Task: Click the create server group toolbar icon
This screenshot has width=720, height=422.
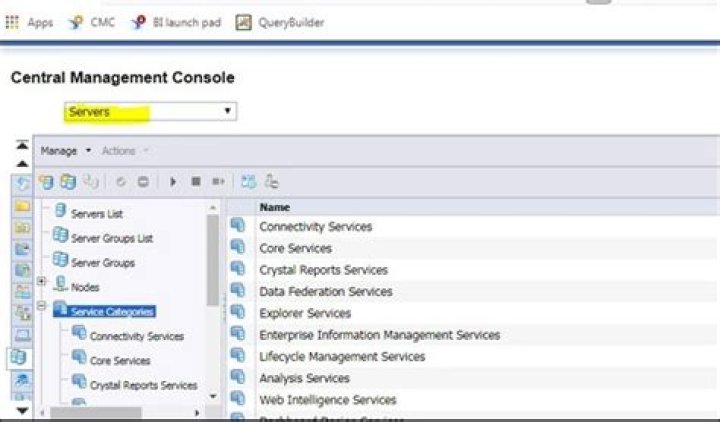Action: 68,182
